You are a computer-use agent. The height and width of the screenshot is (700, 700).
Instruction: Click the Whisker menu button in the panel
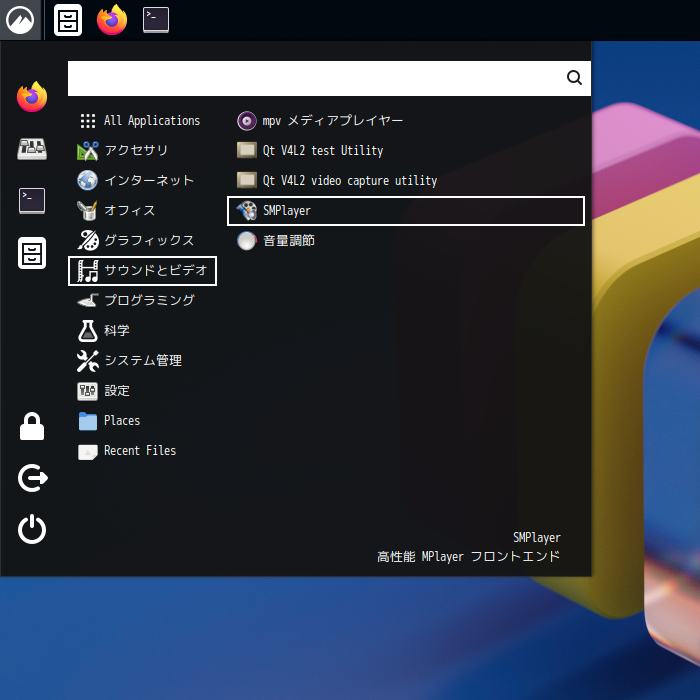tap(20, 20)
